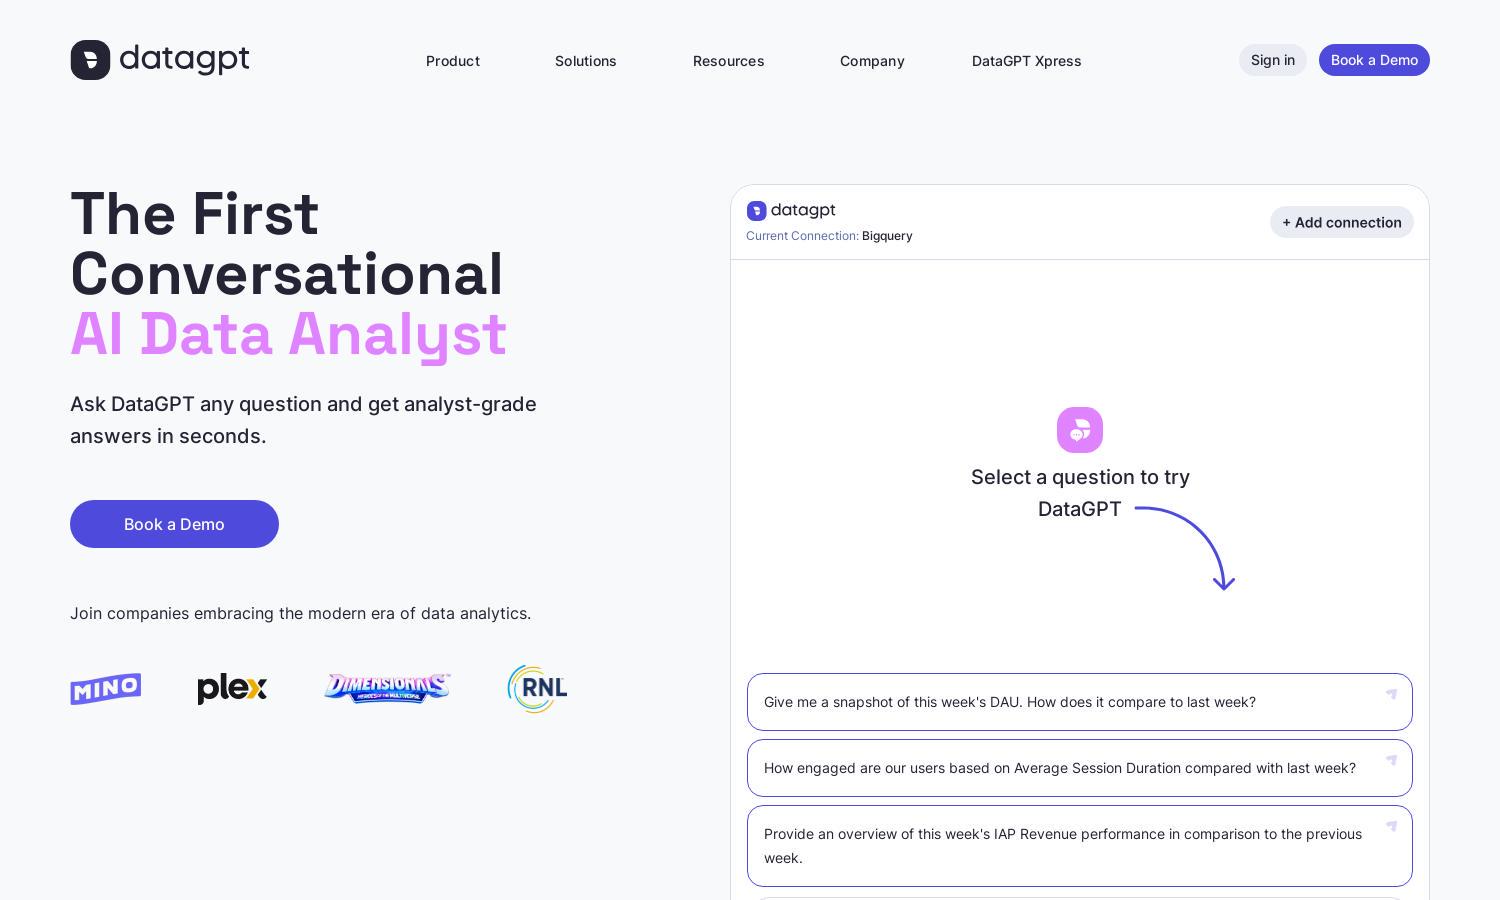
Task: Open the Product menu
Action: point(453,61)
